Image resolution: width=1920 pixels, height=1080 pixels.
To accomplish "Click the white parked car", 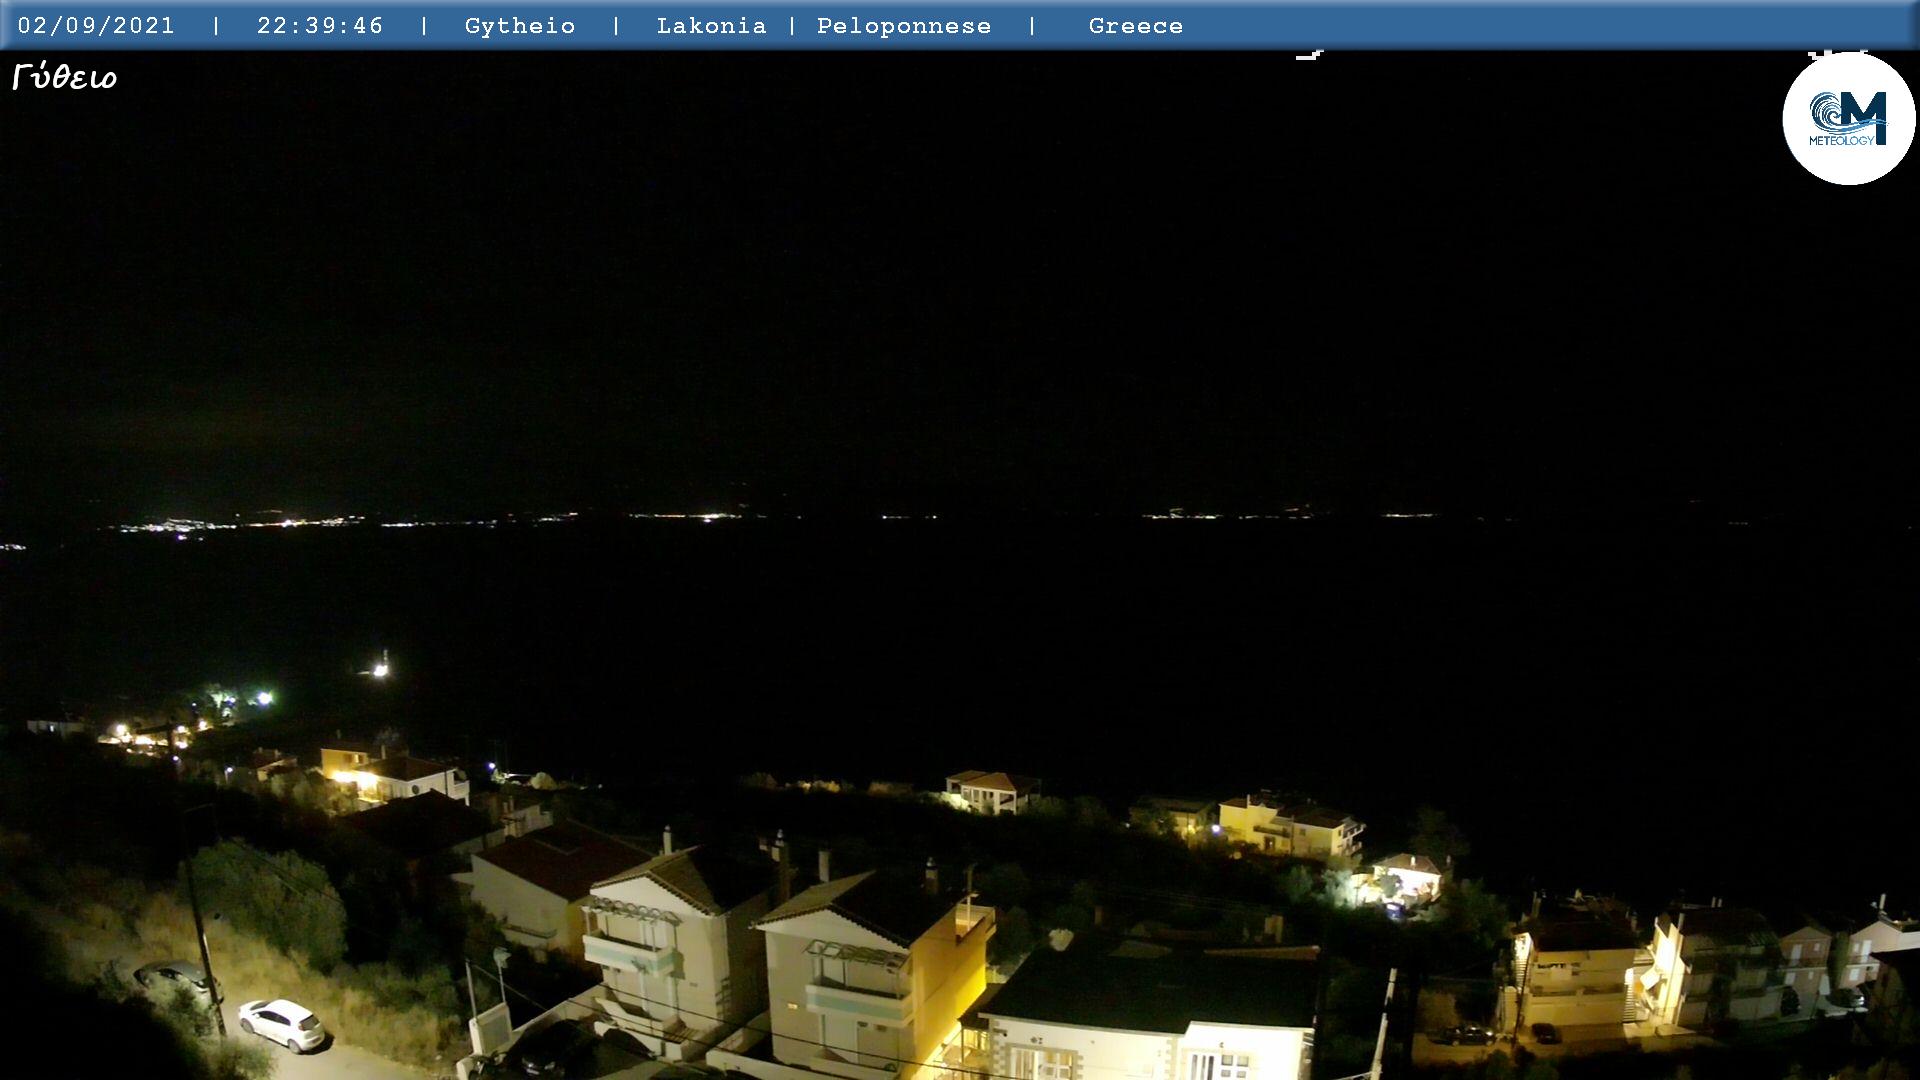I will 281,1024.
